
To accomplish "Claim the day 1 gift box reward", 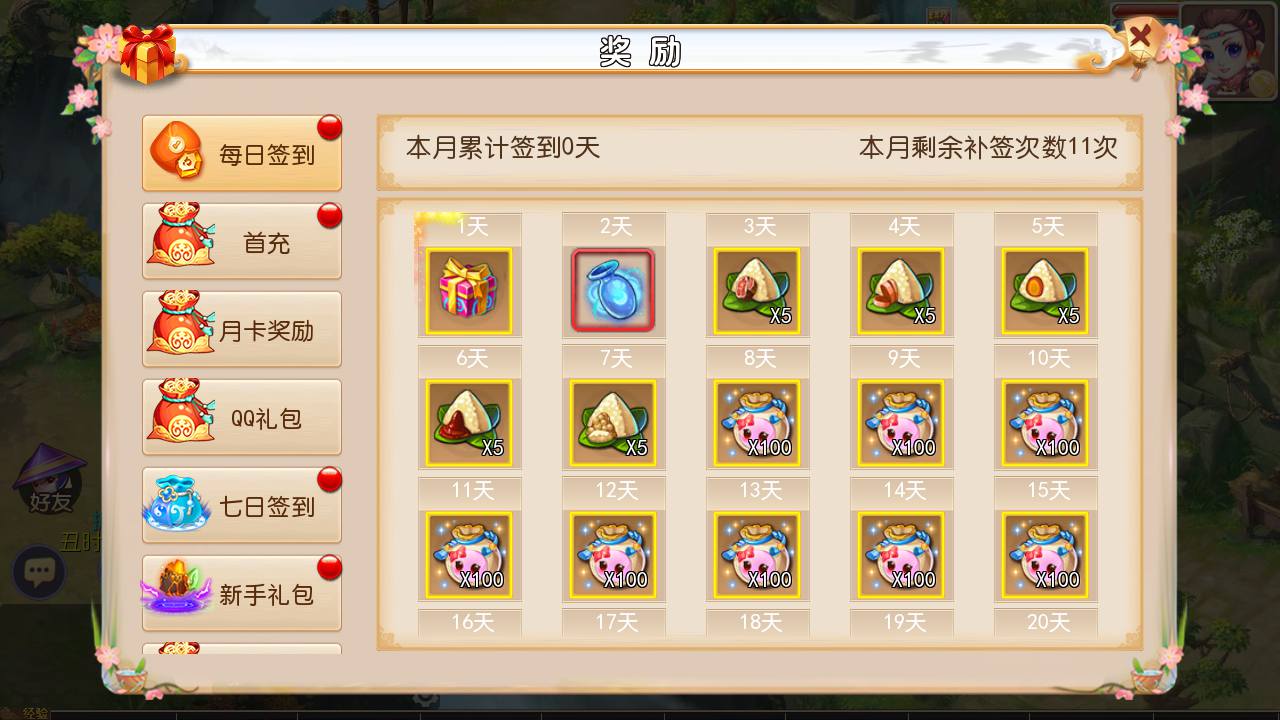I will (469, 291).
